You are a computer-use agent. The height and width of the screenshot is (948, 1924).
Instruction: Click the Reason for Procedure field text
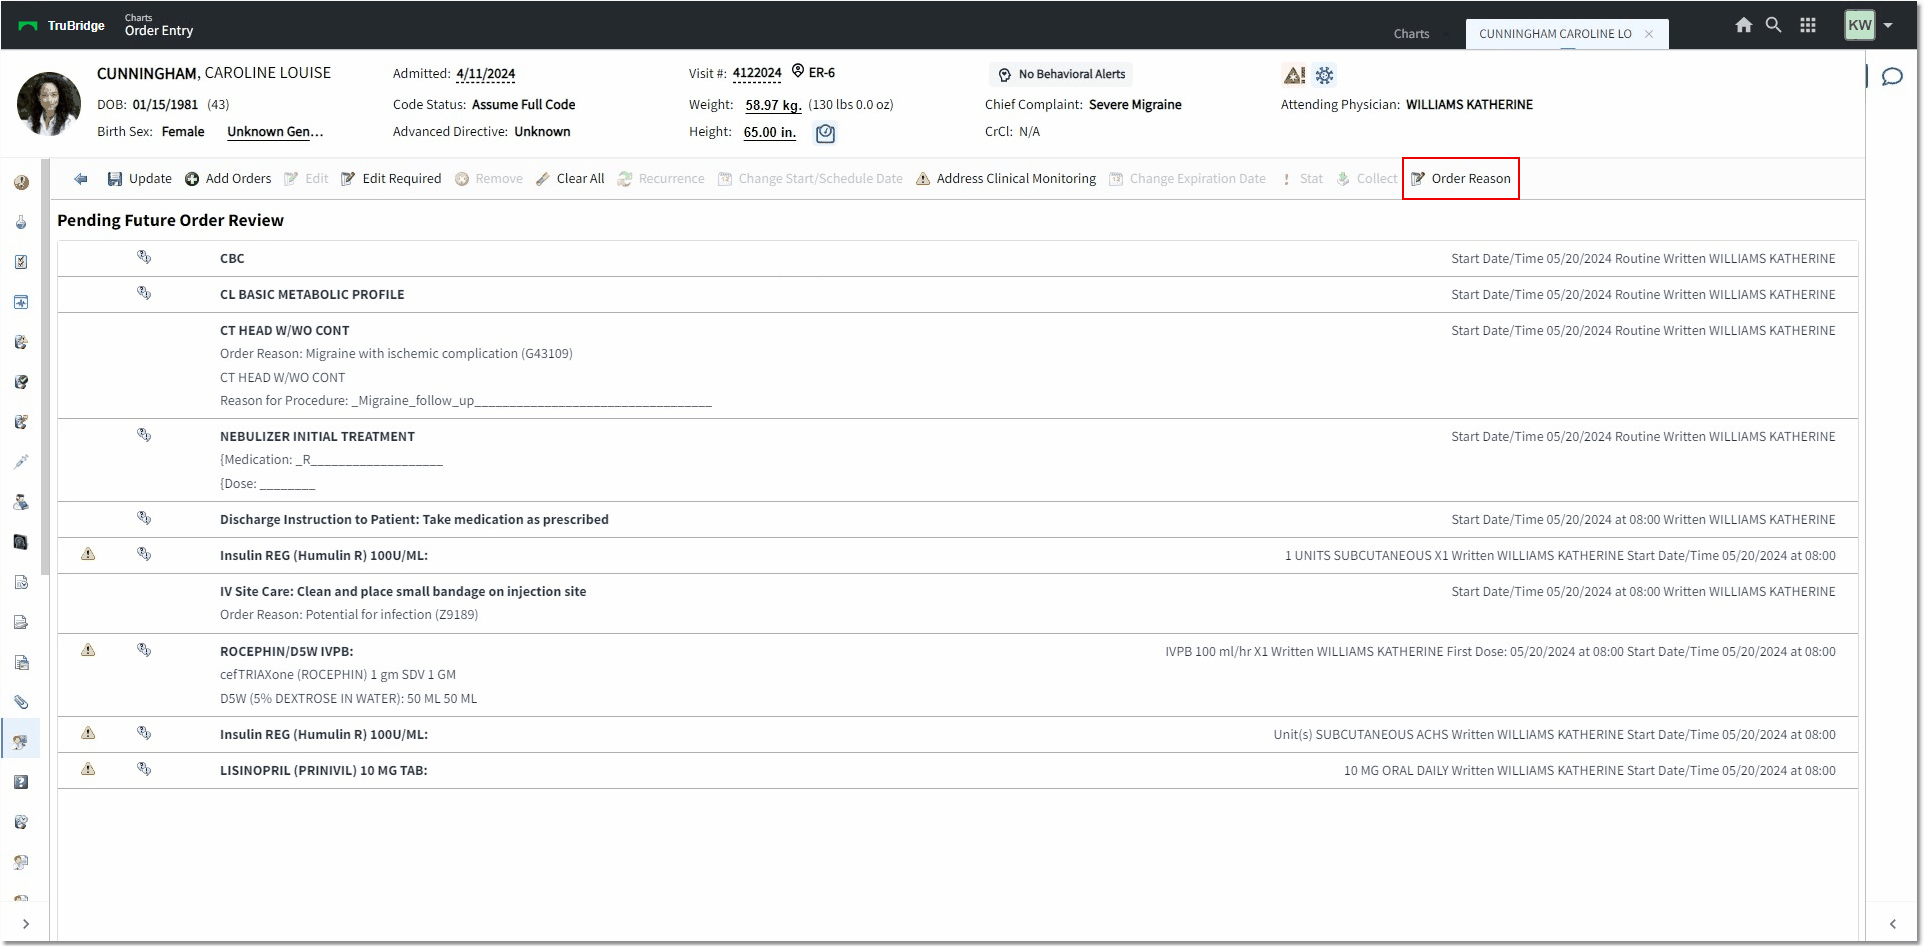(466, 401)
